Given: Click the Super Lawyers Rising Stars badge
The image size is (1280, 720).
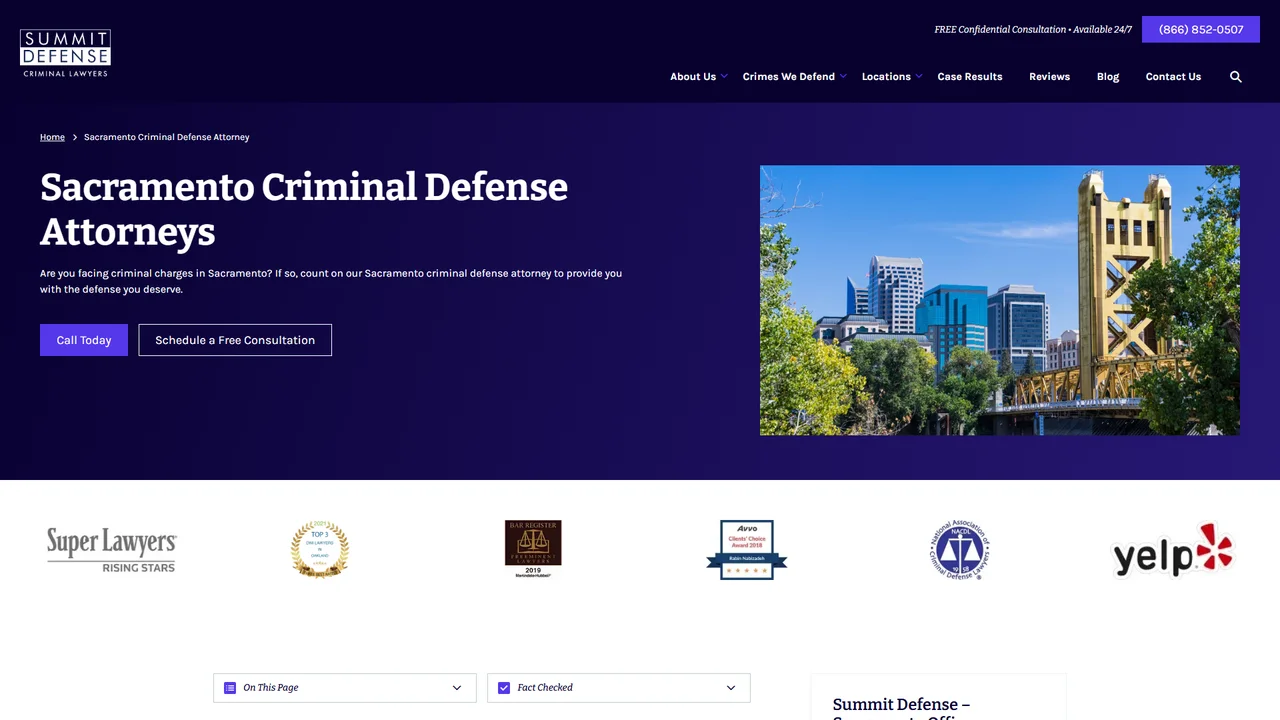Looking at the screenshot, I should [112, 550].
